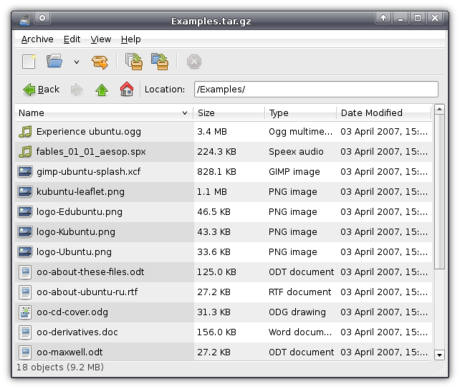
Task: Open the Help menu
Action: pyautogui.click(x=131, y=39)
